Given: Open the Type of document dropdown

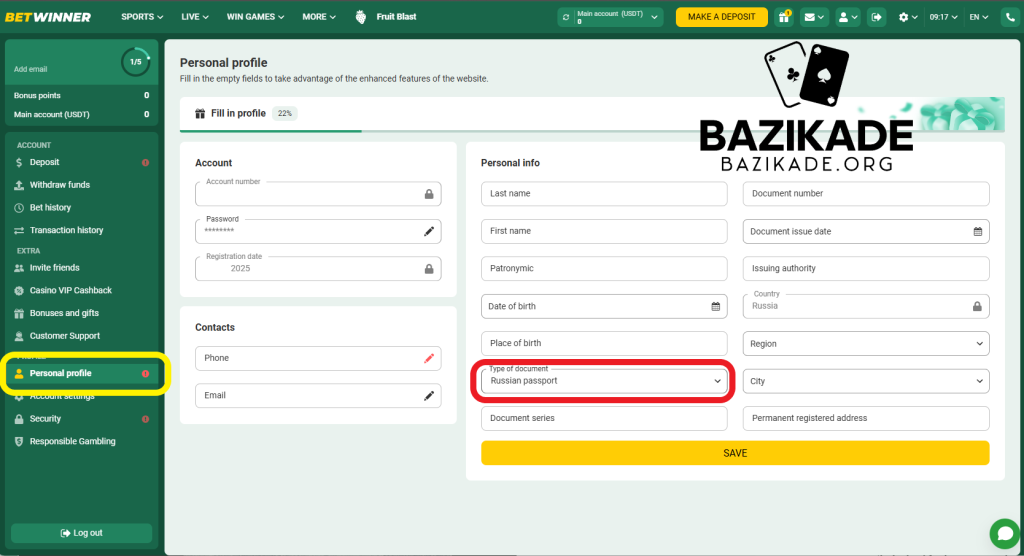Looking at the screenshot, I should [x=603, y=381].
